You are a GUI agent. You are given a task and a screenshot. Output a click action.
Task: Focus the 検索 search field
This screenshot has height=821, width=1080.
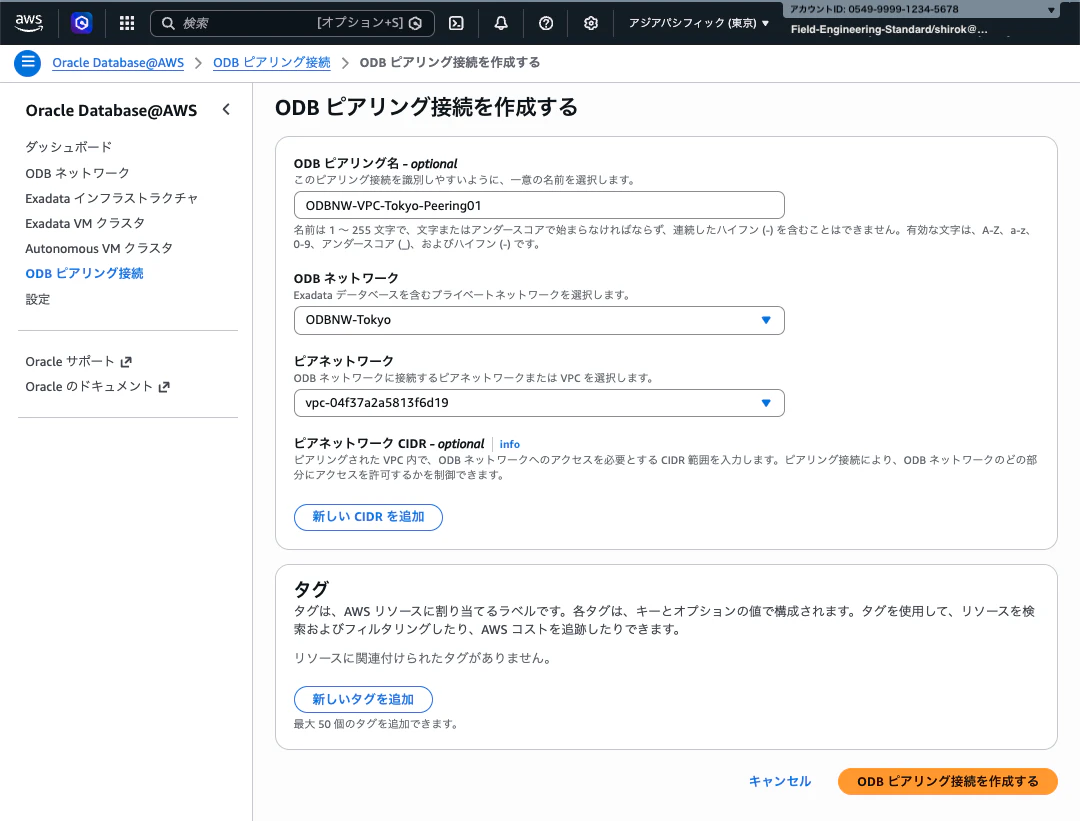coord(292,23)
